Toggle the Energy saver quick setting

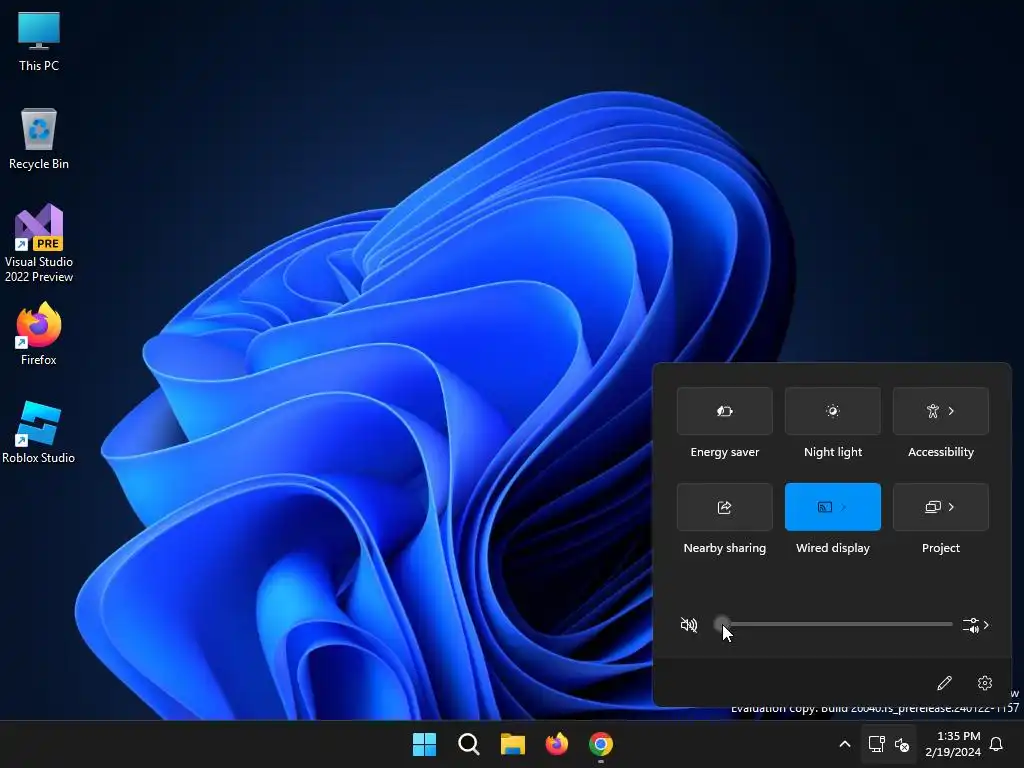(724, 411)
